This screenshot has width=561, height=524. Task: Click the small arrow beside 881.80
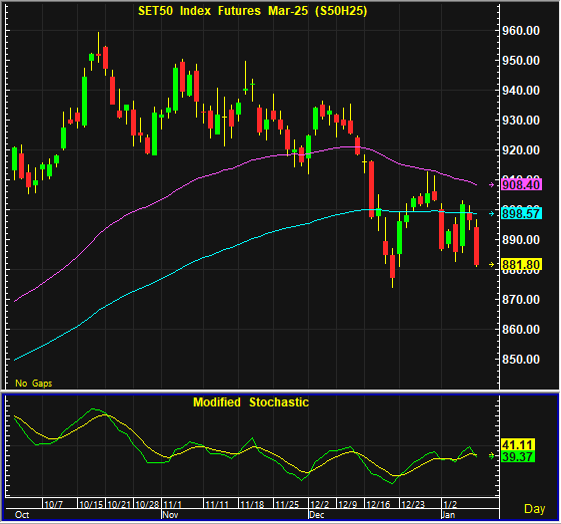[492, 265]
